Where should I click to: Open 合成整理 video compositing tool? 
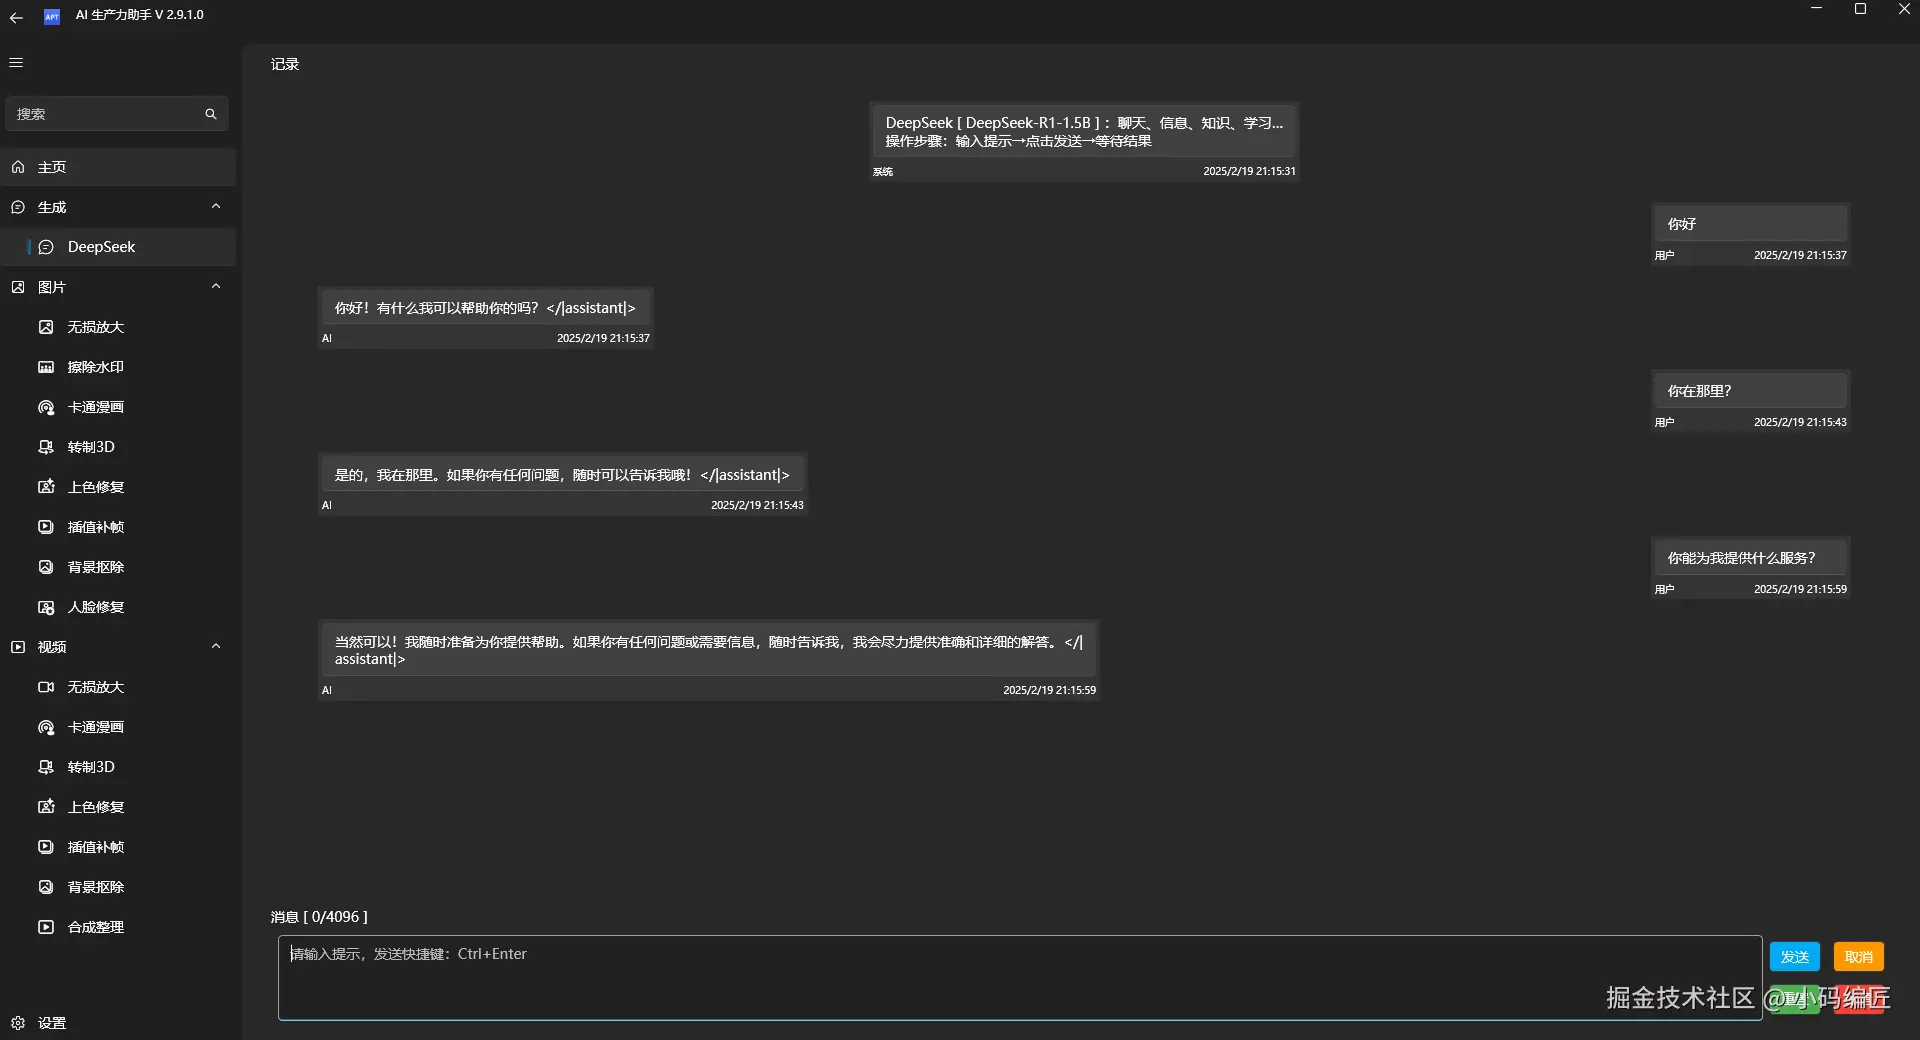coord(118,927)
